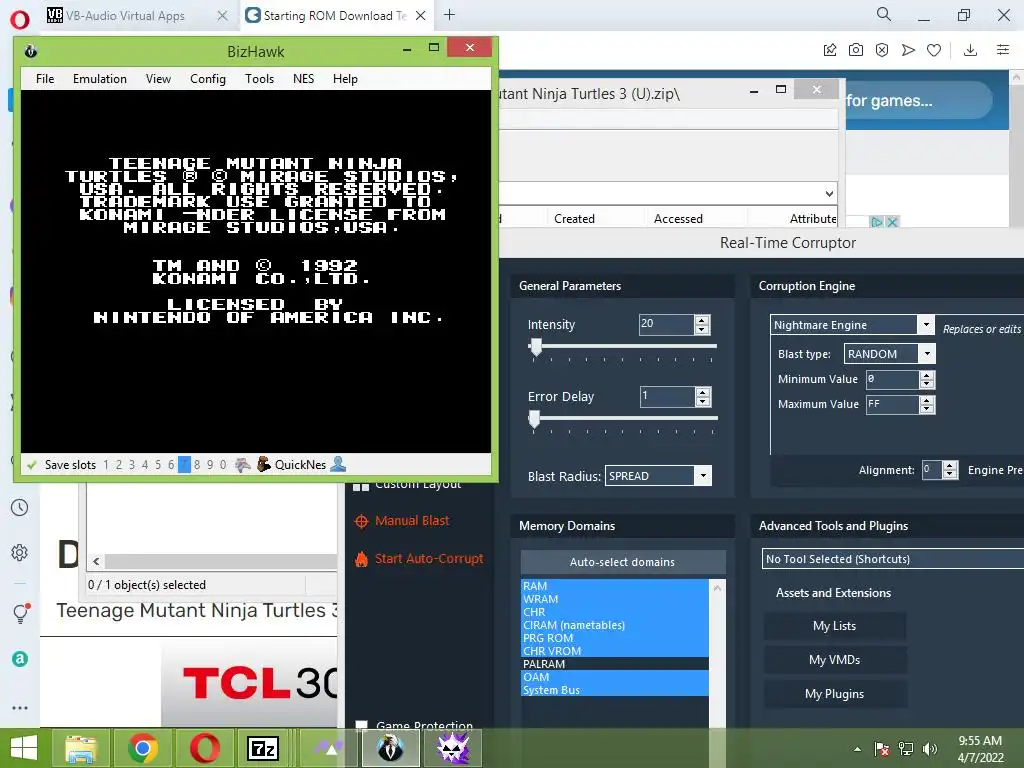Image resolution: width=1024 pixels, height=768 pixels.
Task: Launch Chrome from the taskbar
Action: [x=142, y=748]
